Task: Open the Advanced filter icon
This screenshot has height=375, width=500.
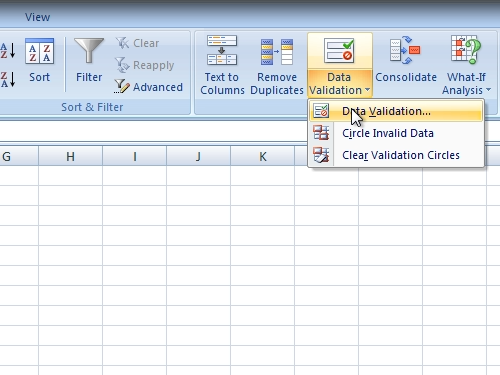Action: [x=121, y=86]
